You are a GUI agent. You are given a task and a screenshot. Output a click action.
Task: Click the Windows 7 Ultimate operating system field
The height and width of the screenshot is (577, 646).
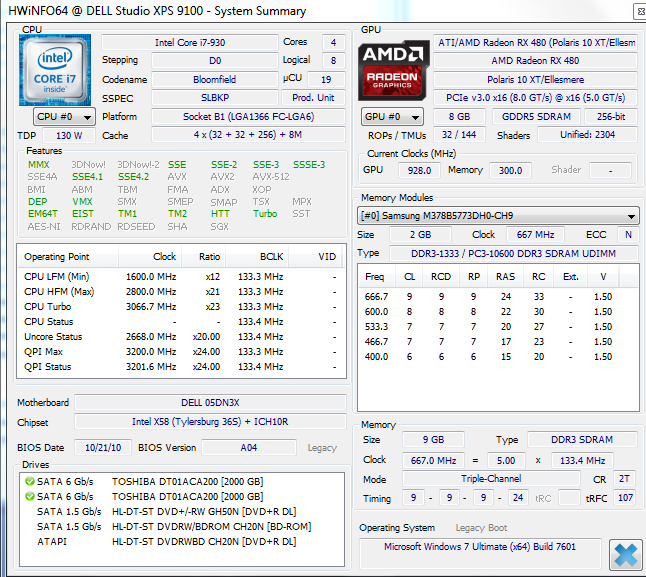(x=480, y=553)
